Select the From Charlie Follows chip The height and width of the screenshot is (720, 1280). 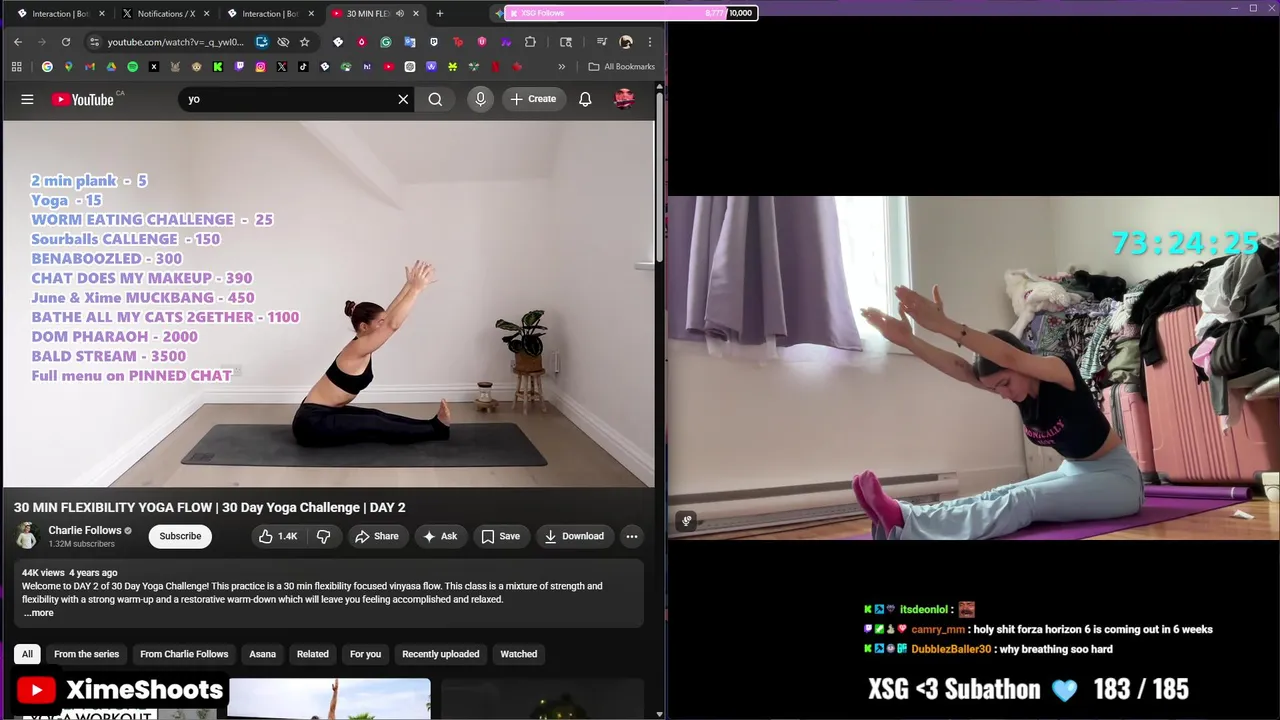pos(184,654)
